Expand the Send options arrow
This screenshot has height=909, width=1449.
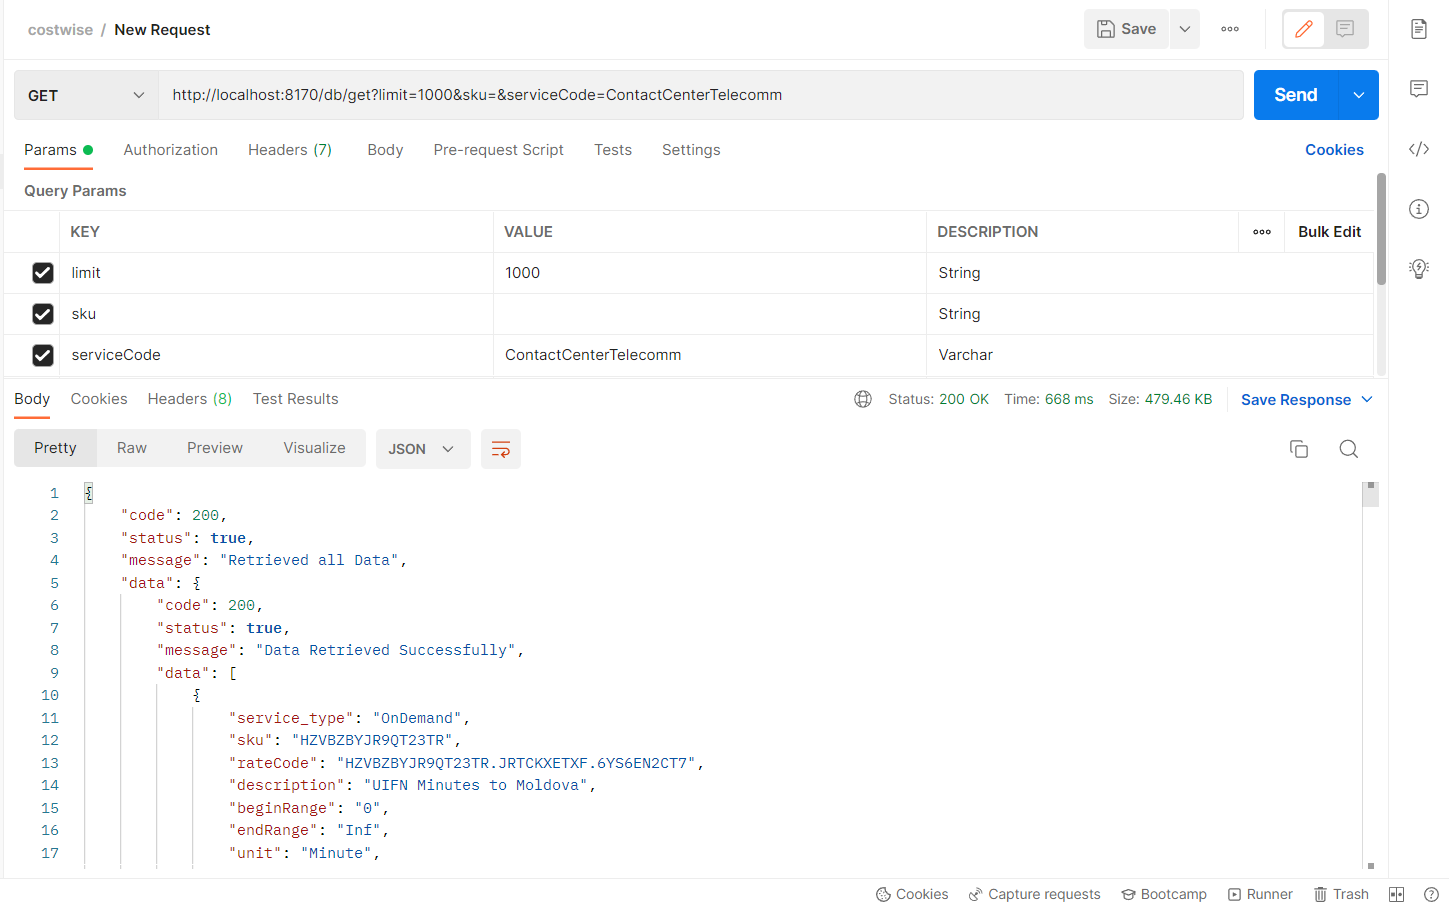[x=1358, y=95]
